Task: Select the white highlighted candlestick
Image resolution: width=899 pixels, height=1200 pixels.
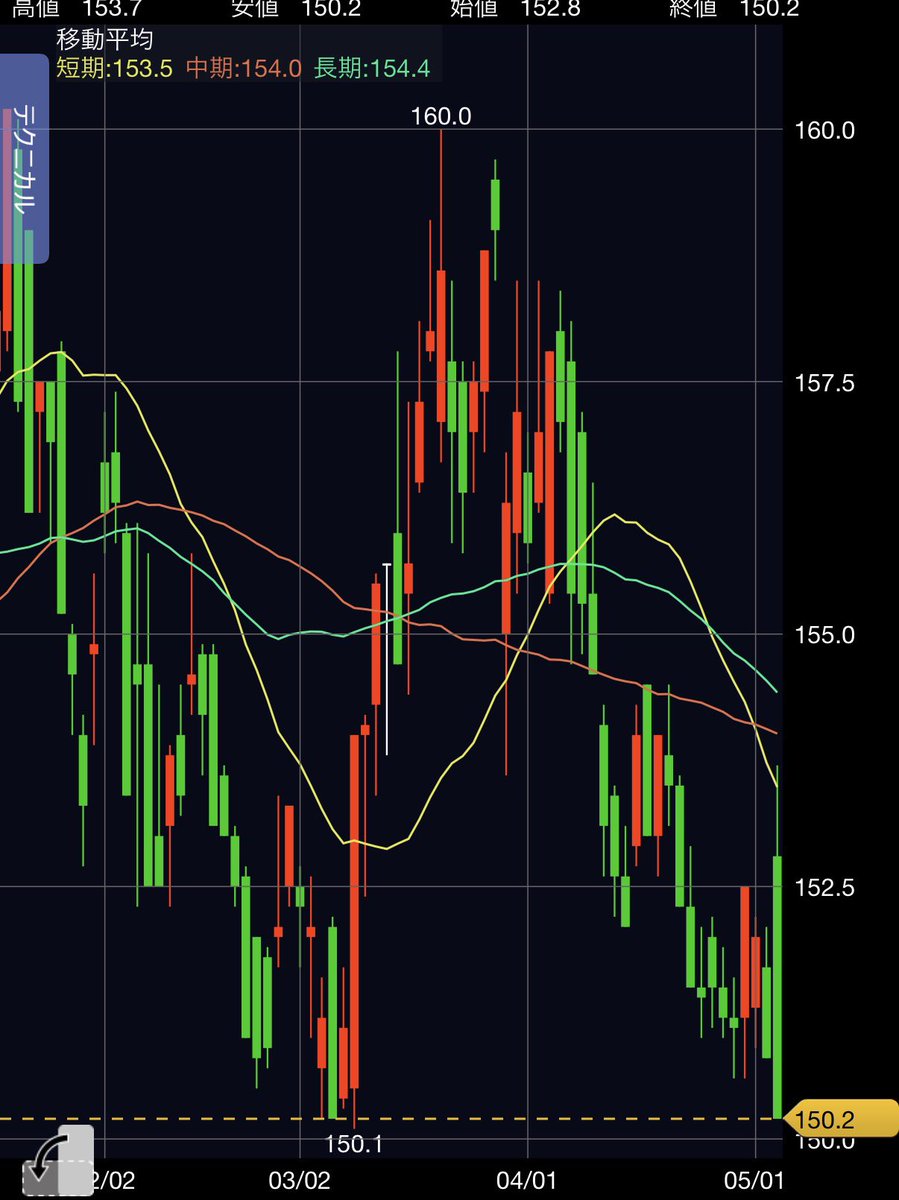Action: 387,658
